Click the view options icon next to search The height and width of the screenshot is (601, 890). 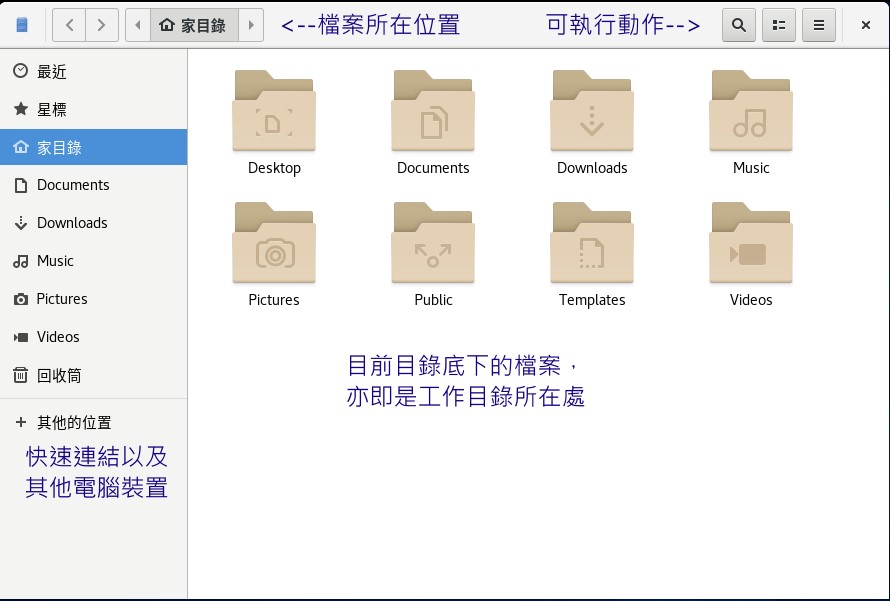pyautogui.click(x=778, y=25)
